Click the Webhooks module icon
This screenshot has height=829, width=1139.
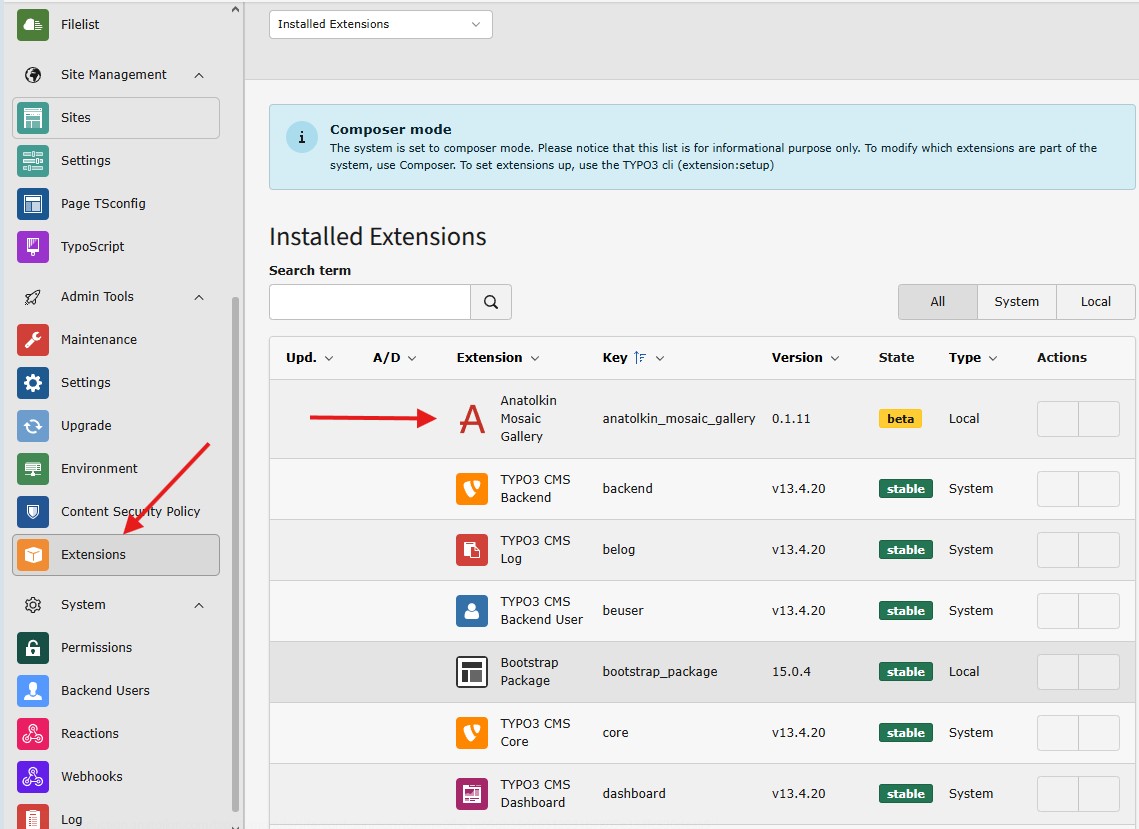click(33, 777)
